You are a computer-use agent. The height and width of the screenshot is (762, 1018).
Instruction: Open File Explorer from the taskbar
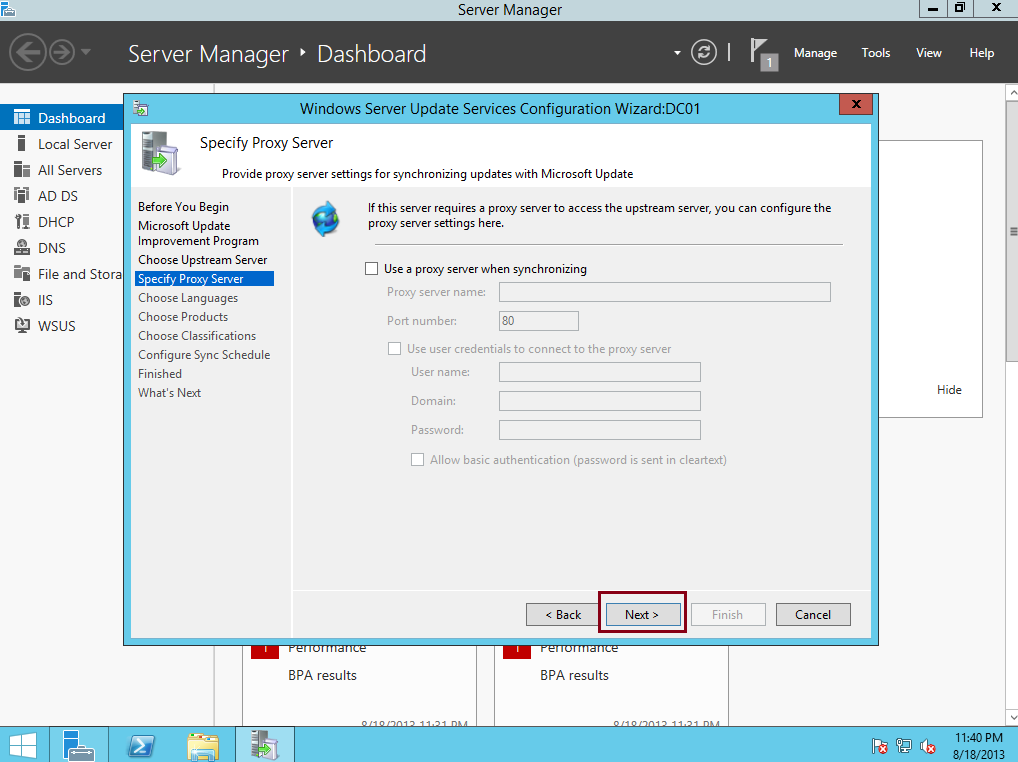[202, 744]
